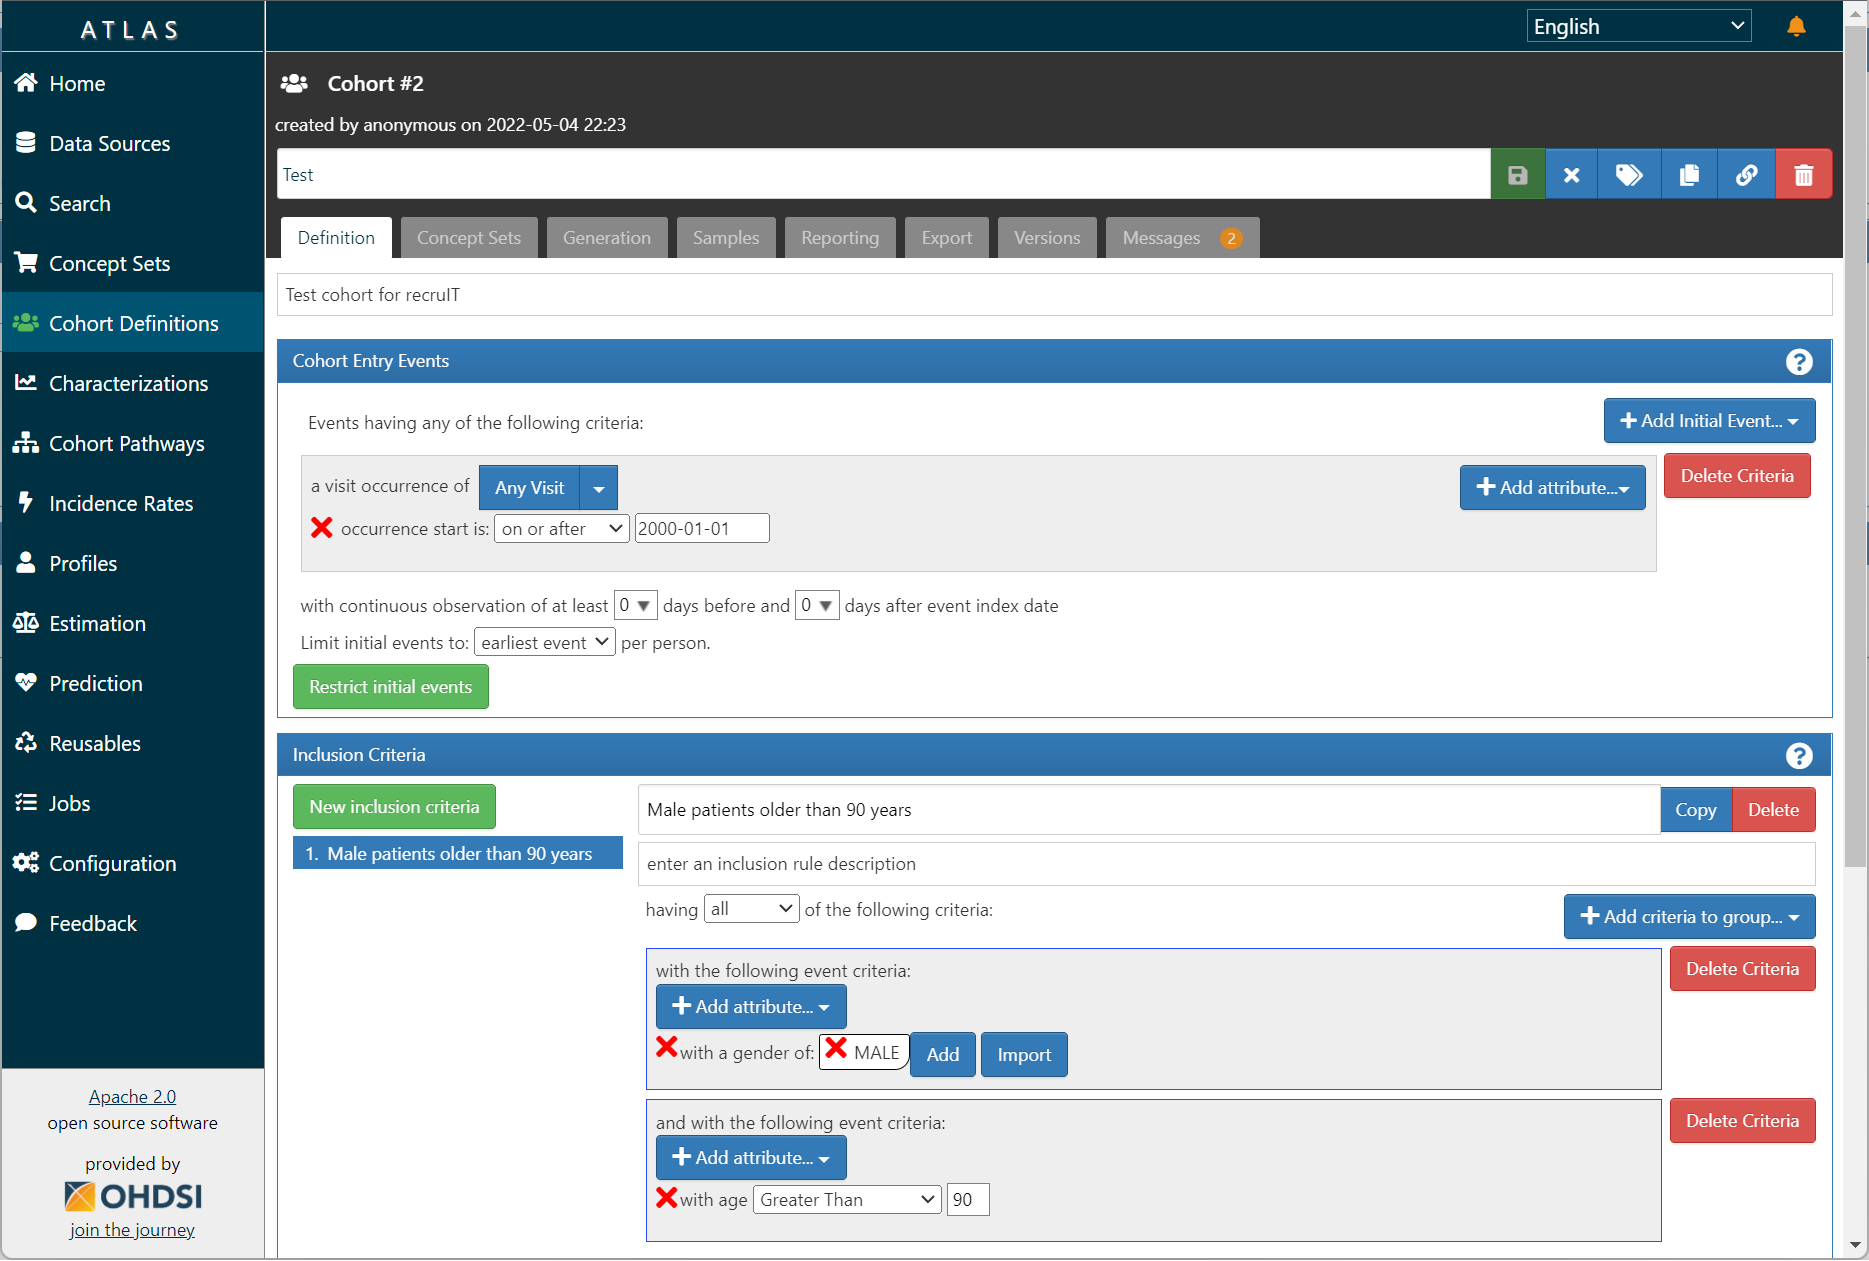The height and width of the screenshot is (1261, 1869).
Task: Open the Messages tab
Action: 1182,238
